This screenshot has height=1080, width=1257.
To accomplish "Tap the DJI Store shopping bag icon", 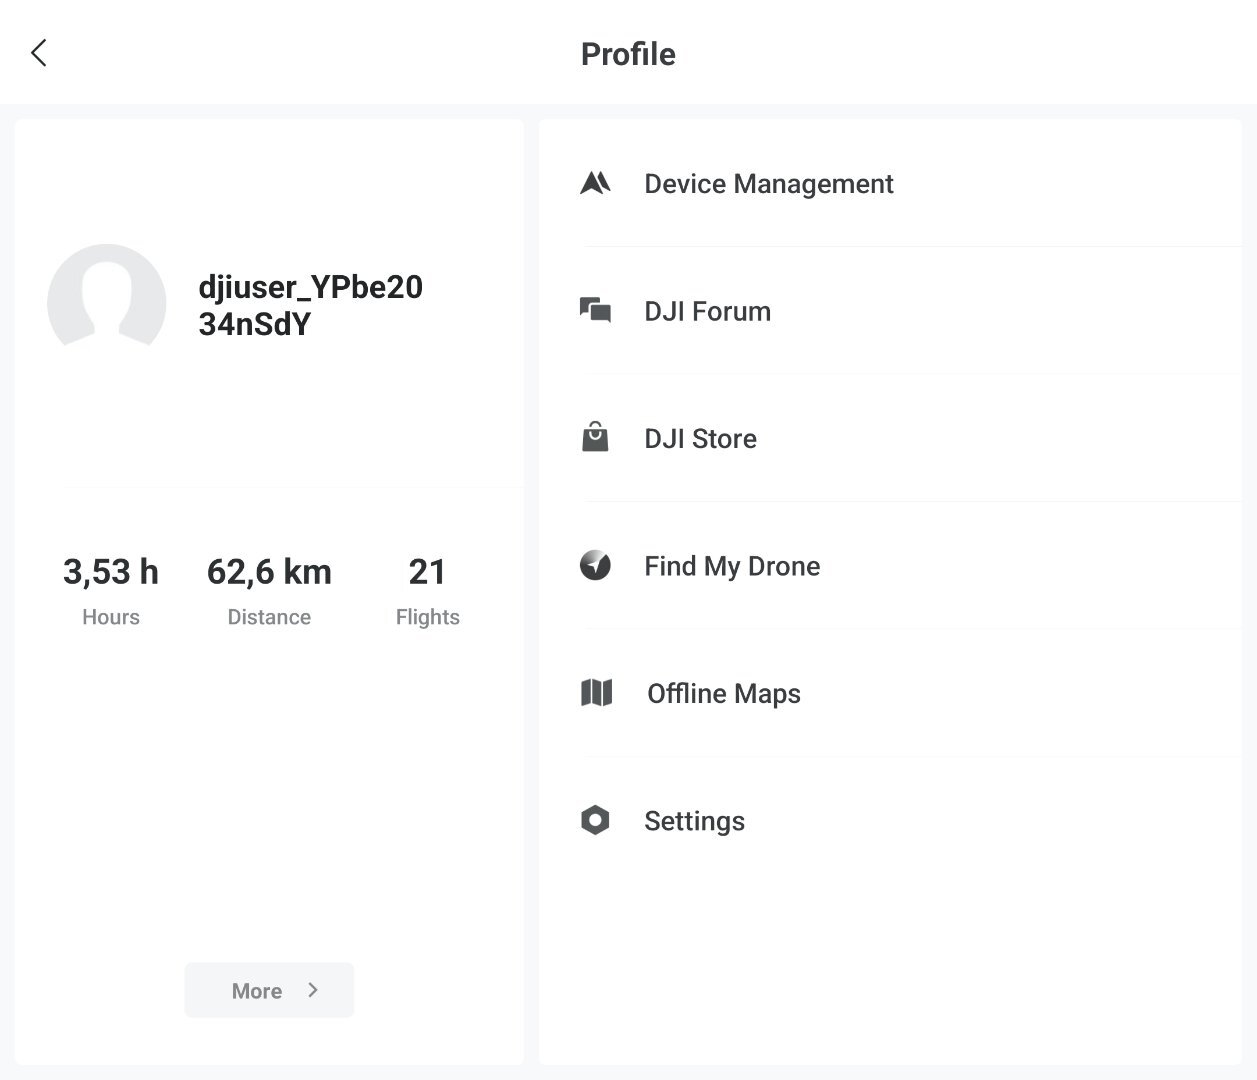I will (595, 437).
